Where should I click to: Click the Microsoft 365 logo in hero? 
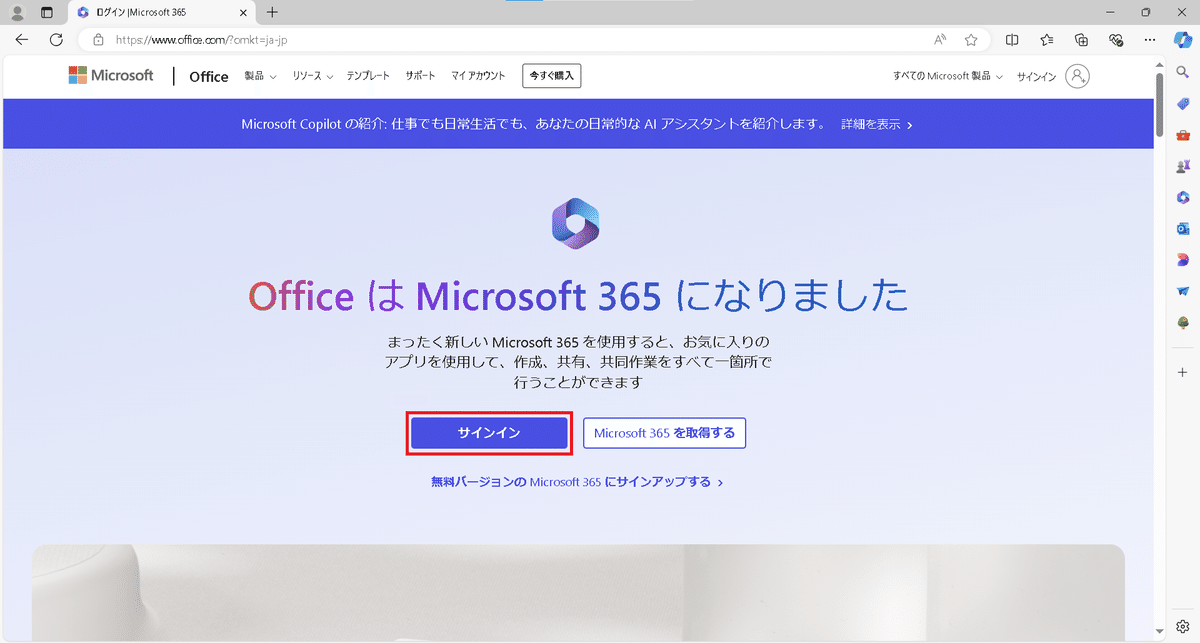point(575,223)
